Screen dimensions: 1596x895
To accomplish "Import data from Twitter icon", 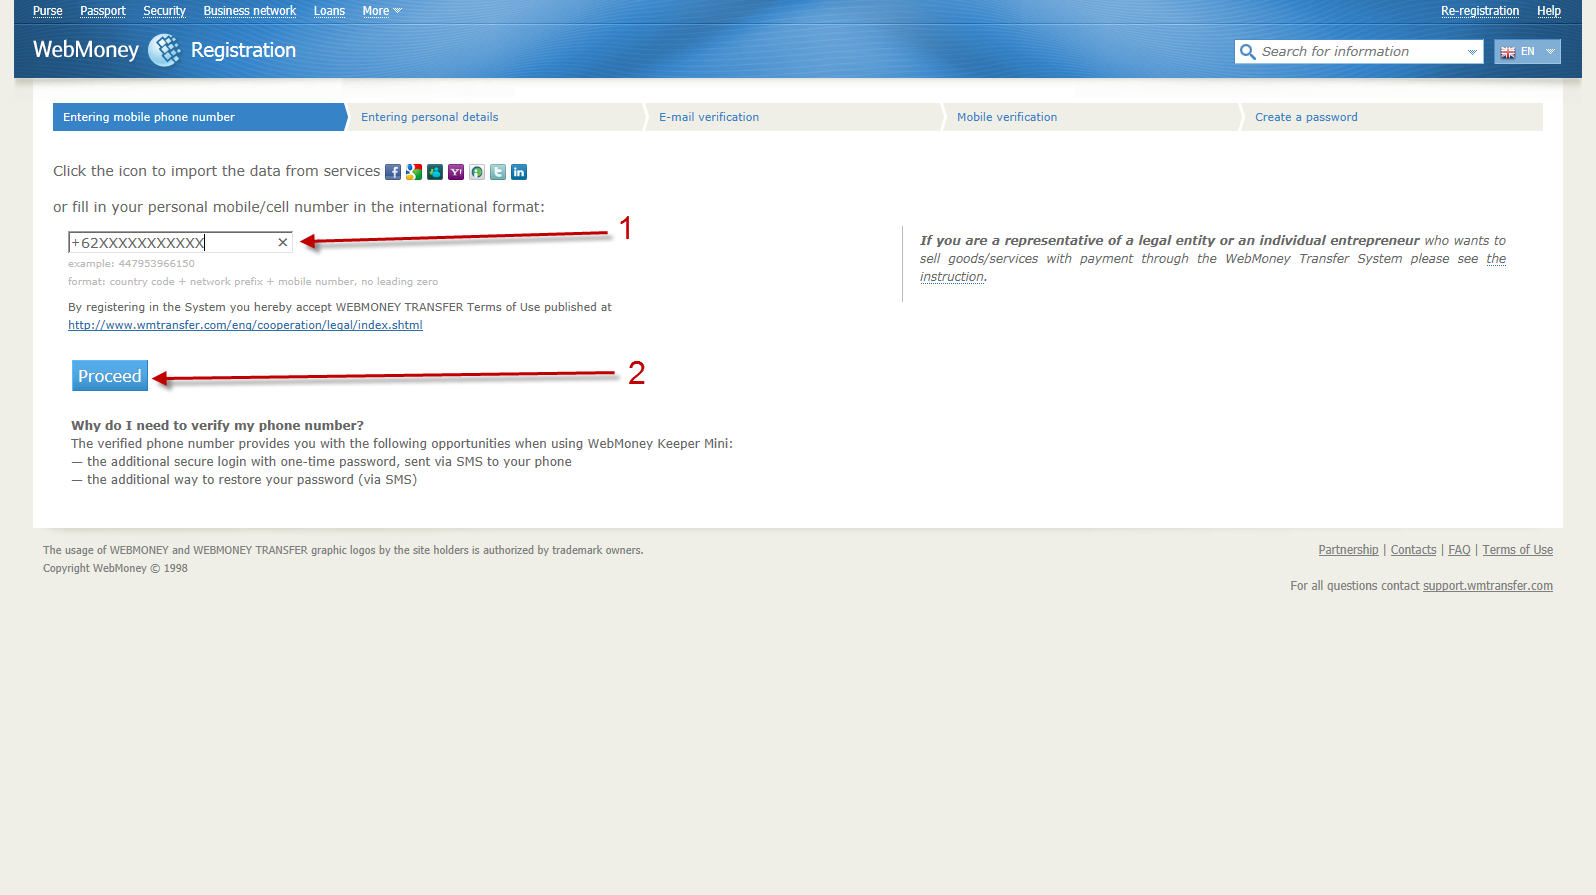I will click(498, 172).
